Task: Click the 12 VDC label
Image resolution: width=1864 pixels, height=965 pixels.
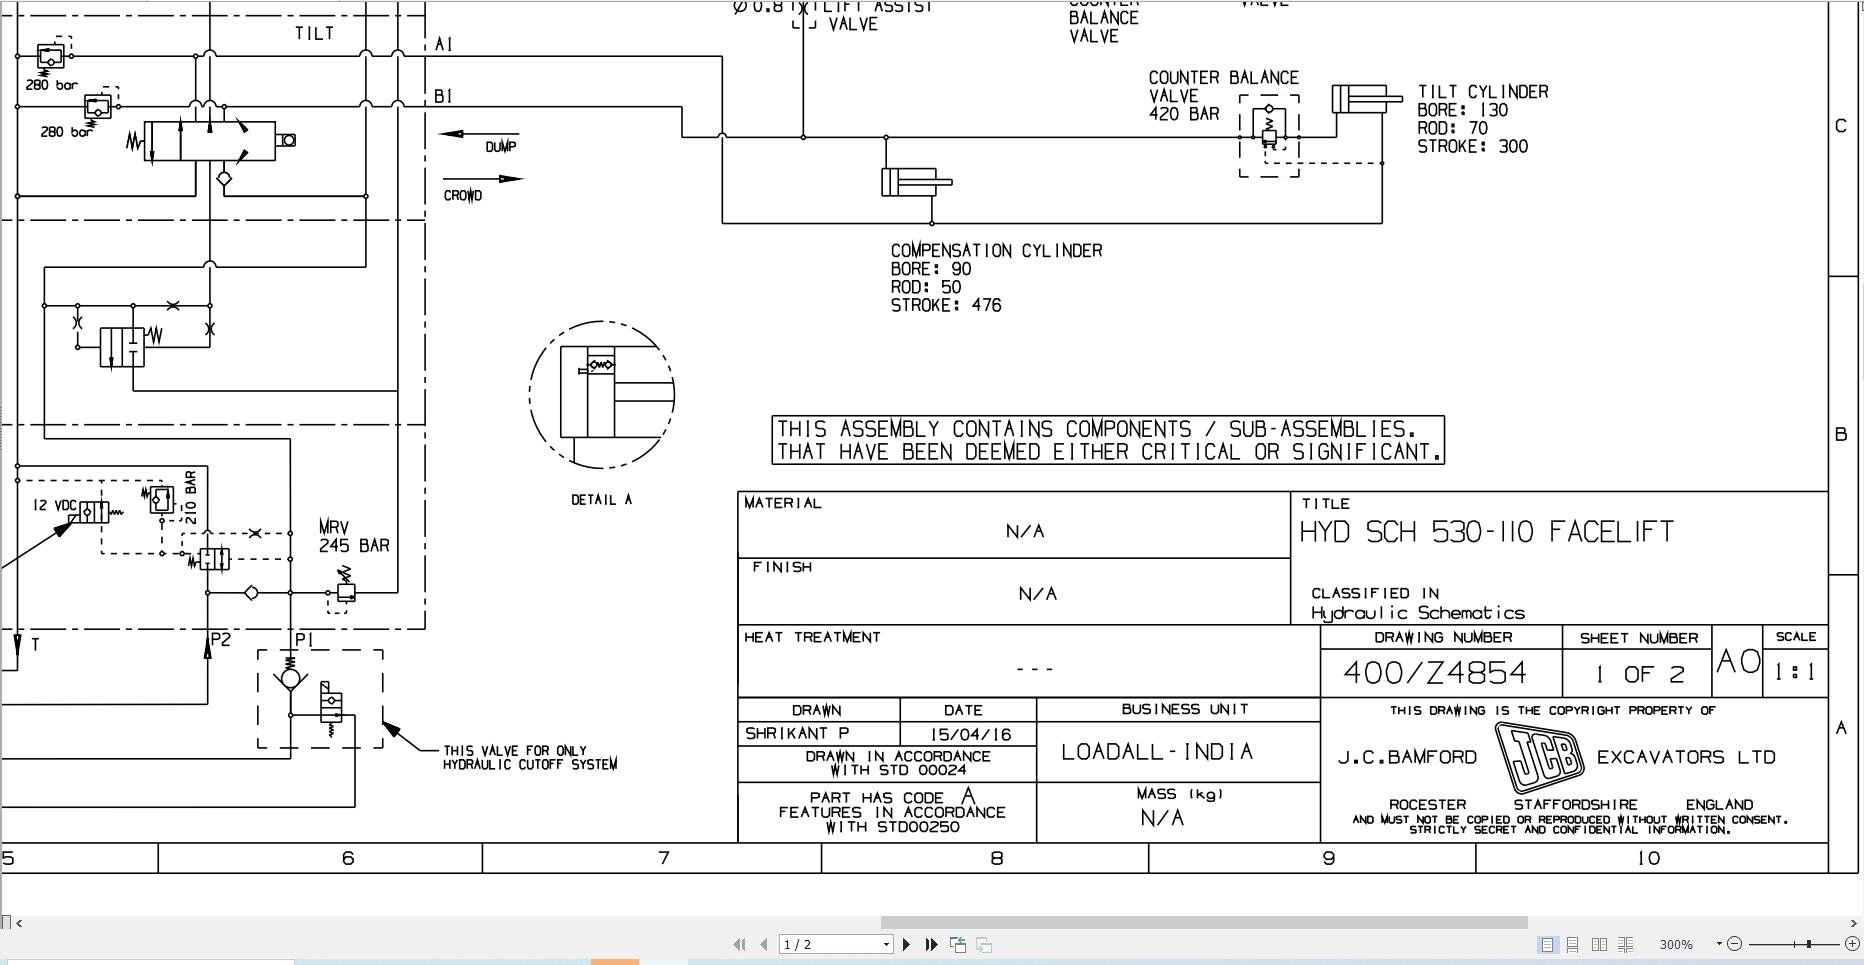Action: click(x=55, y=505)
